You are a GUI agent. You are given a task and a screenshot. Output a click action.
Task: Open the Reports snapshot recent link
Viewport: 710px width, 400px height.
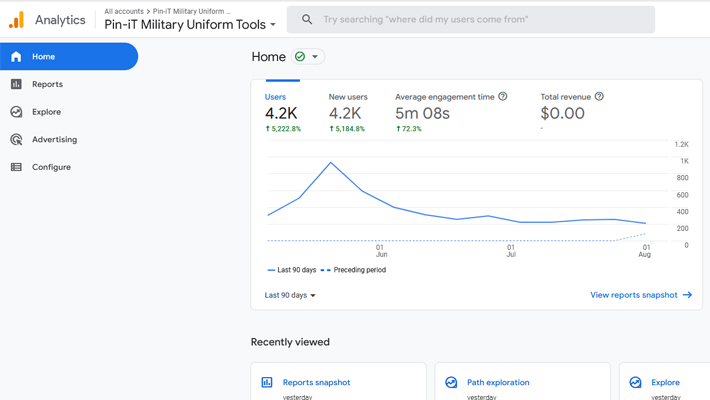[x=316, y=382]
